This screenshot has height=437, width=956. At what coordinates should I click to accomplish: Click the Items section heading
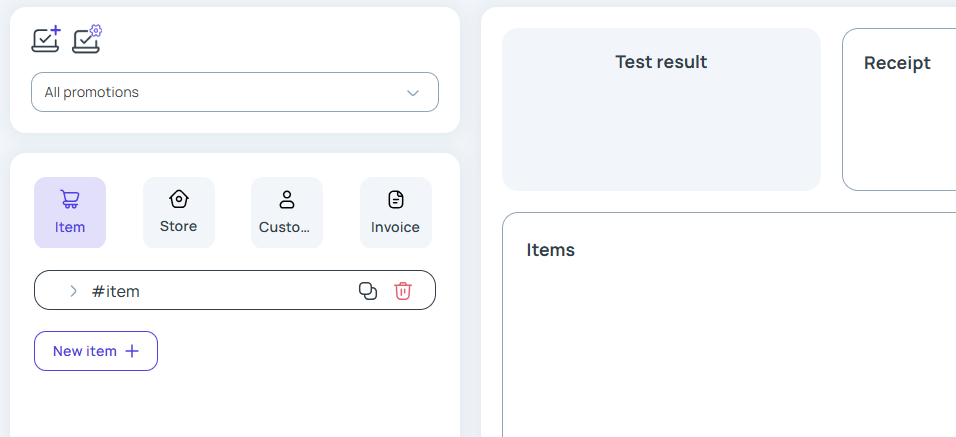coord(551,250)
